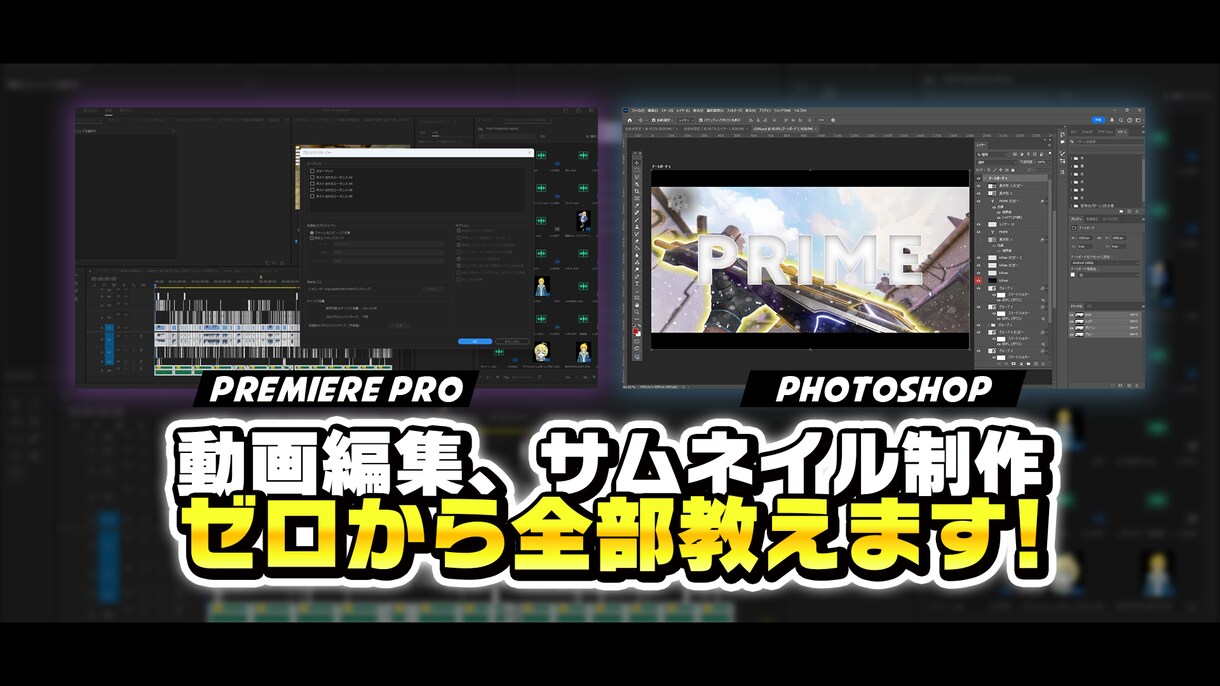Select the History Brush tool

click(x=637, y=234)
